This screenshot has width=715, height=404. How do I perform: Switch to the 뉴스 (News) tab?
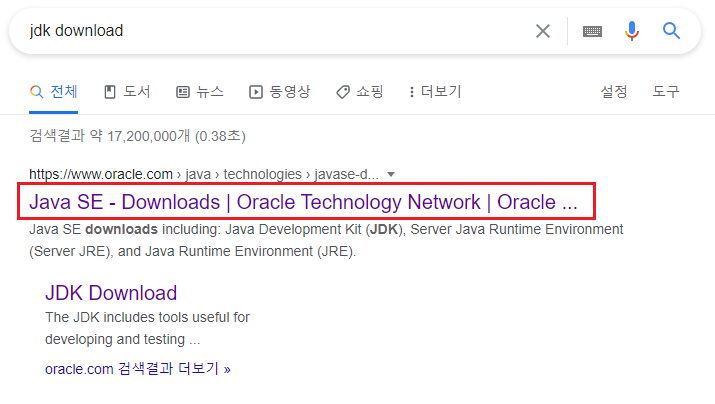pyautogui.click(x=200, y=92)
